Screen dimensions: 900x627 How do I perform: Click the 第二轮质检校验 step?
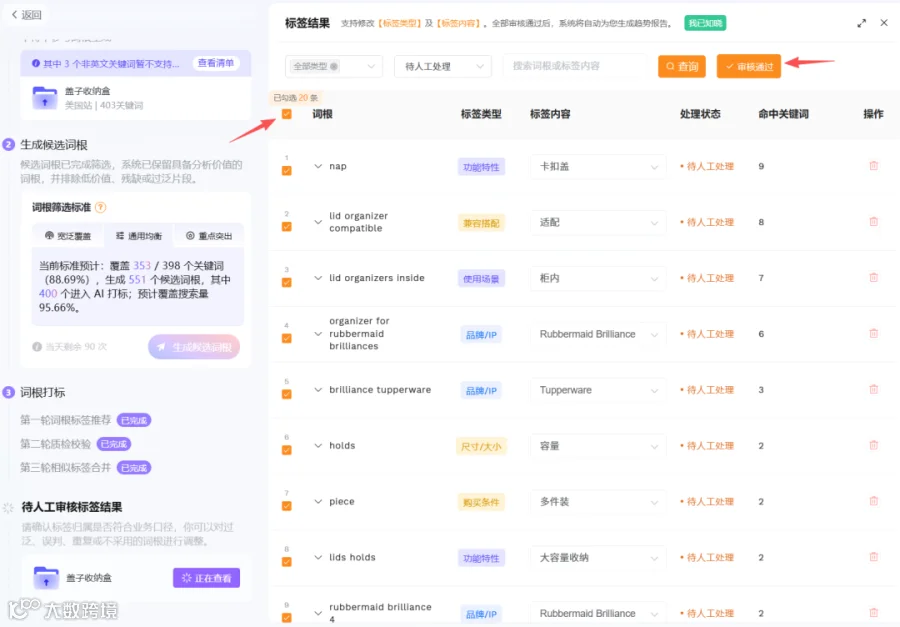pos(56,444)
